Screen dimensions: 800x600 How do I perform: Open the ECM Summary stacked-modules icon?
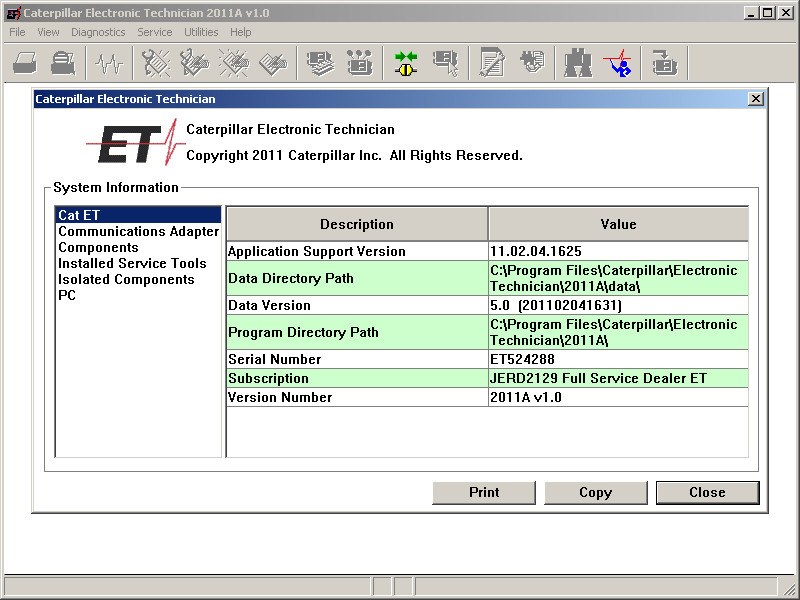320,63
